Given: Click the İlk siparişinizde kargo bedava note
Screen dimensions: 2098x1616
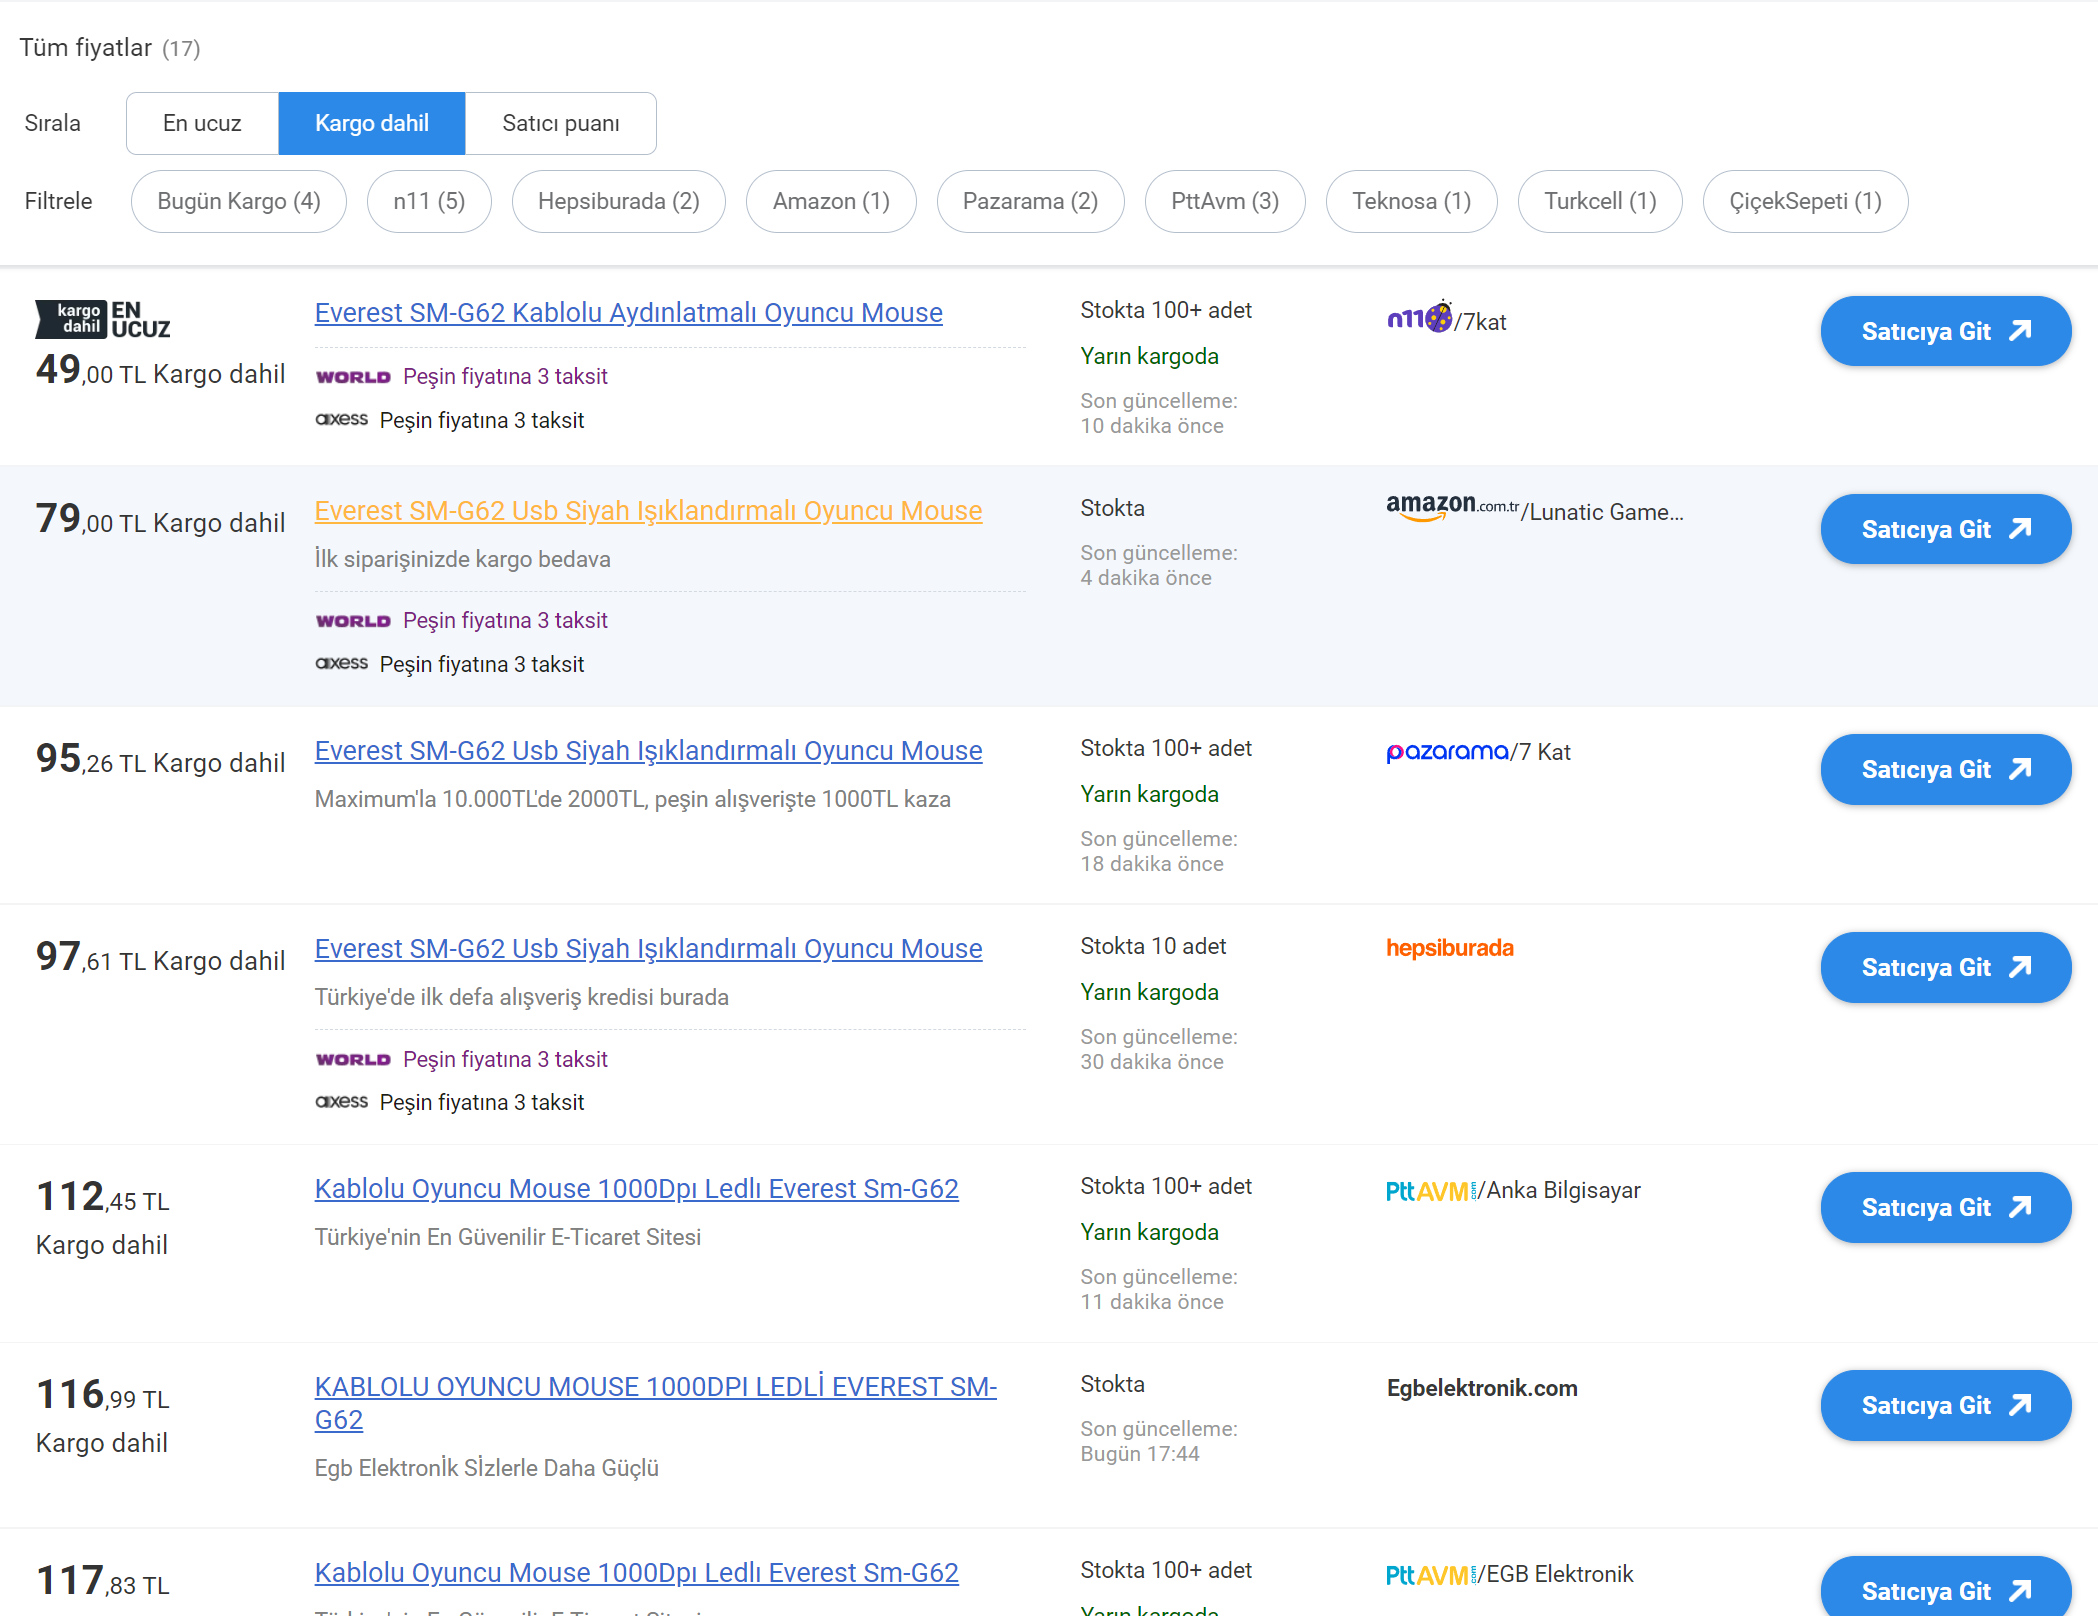Looking at the screenshot, I should click(x=462, y=559).
